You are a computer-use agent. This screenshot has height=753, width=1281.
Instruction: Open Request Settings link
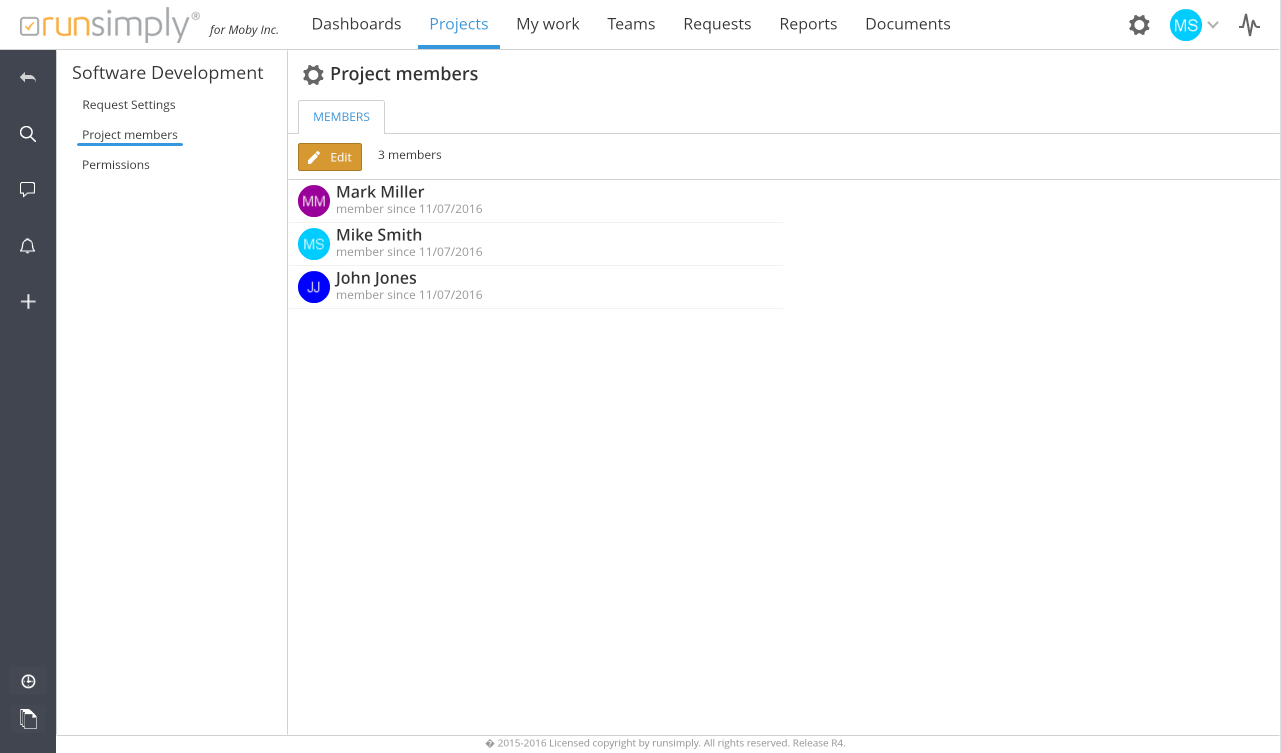tap(129, 105)
